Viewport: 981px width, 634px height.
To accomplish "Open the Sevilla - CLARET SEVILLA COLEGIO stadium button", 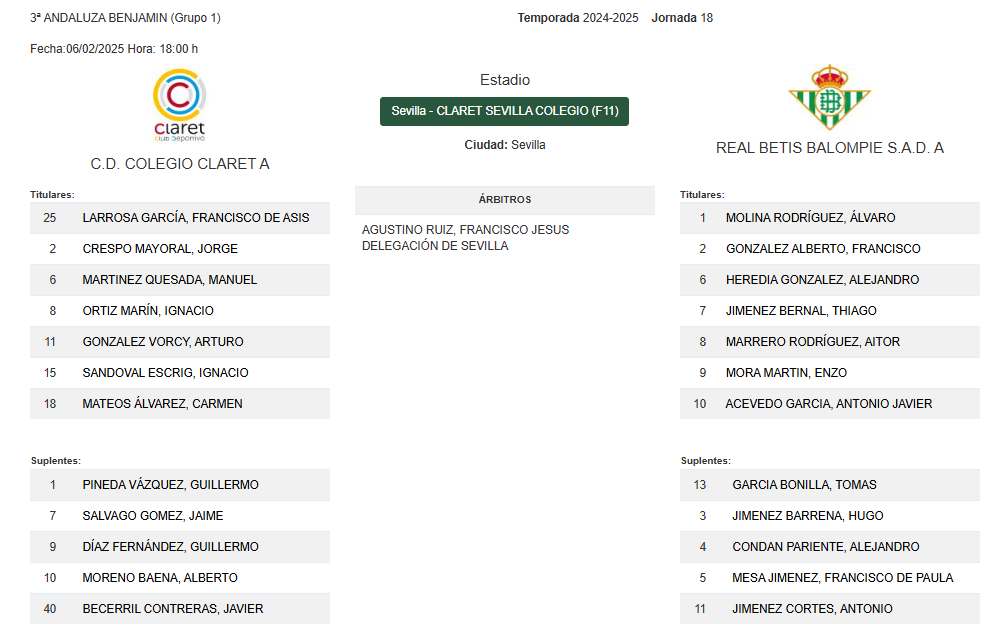I will [504, 111].
